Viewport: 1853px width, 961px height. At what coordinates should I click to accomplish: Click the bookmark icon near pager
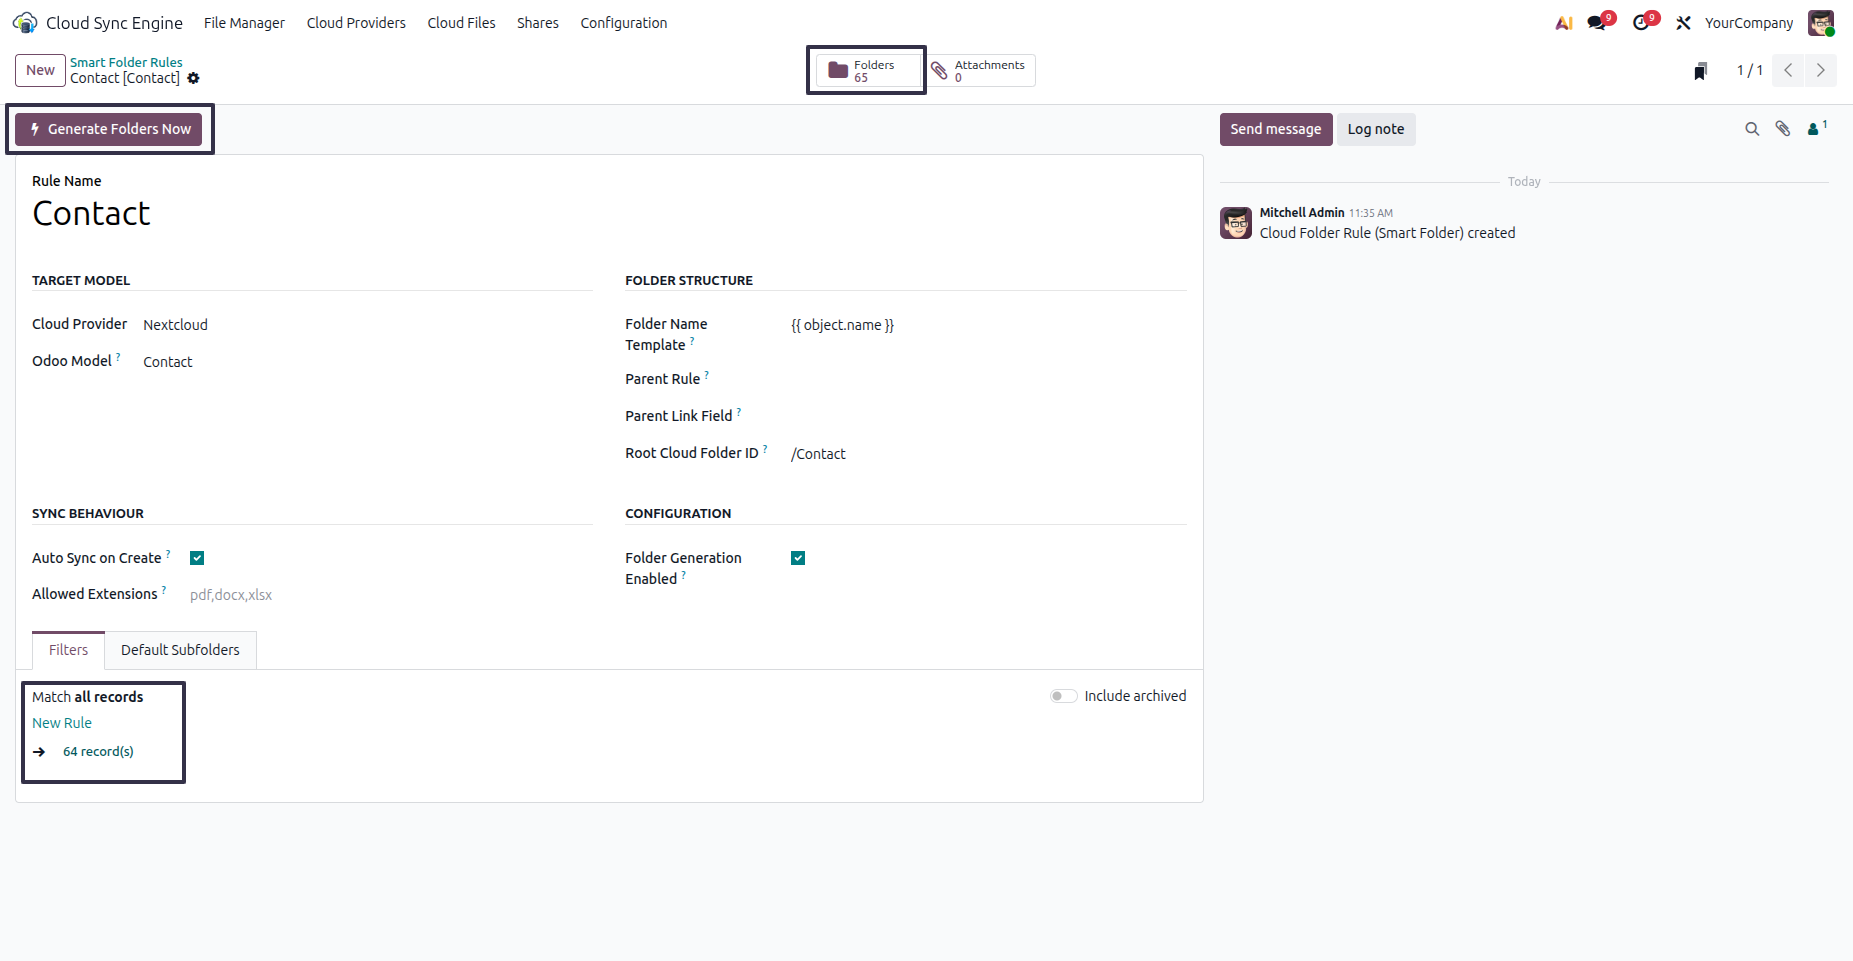[1700, 70]
